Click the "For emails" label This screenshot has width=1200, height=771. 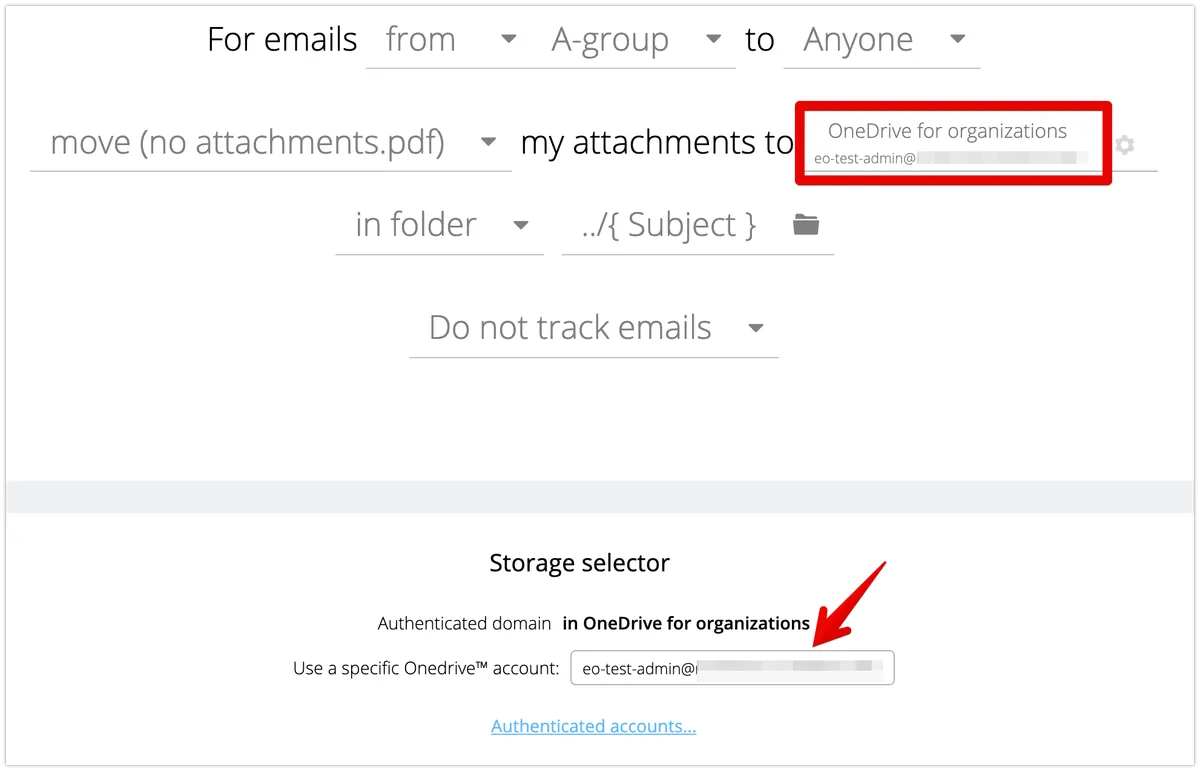(282, 40)
